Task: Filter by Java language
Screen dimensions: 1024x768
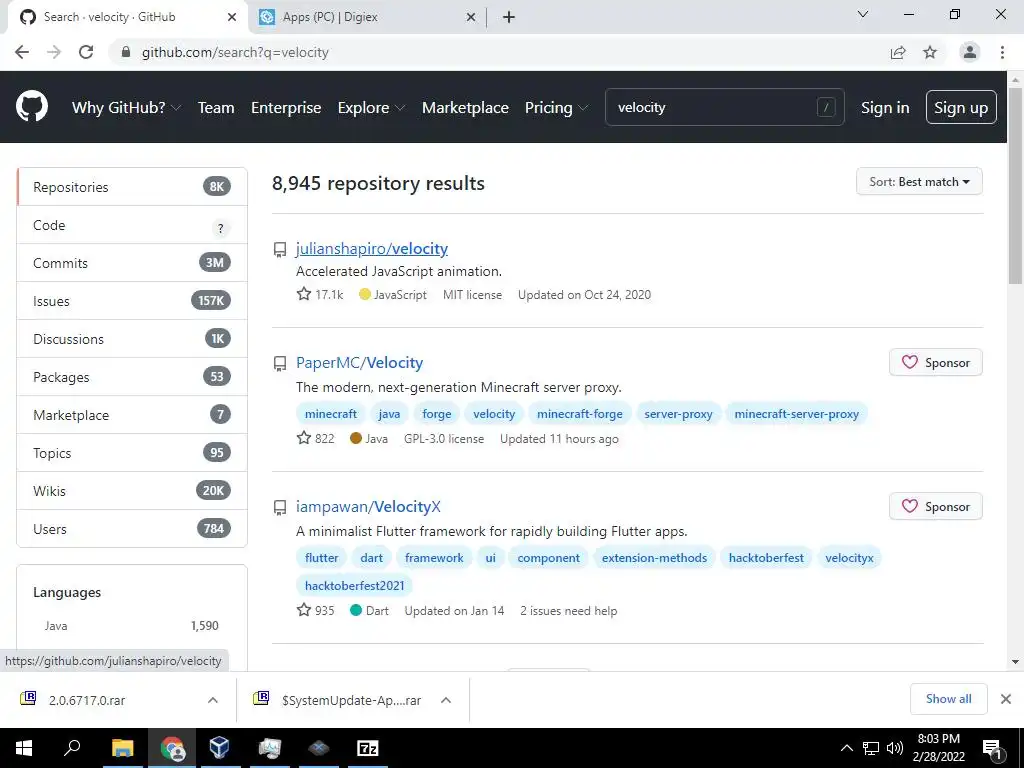Action: pos(131,625)
